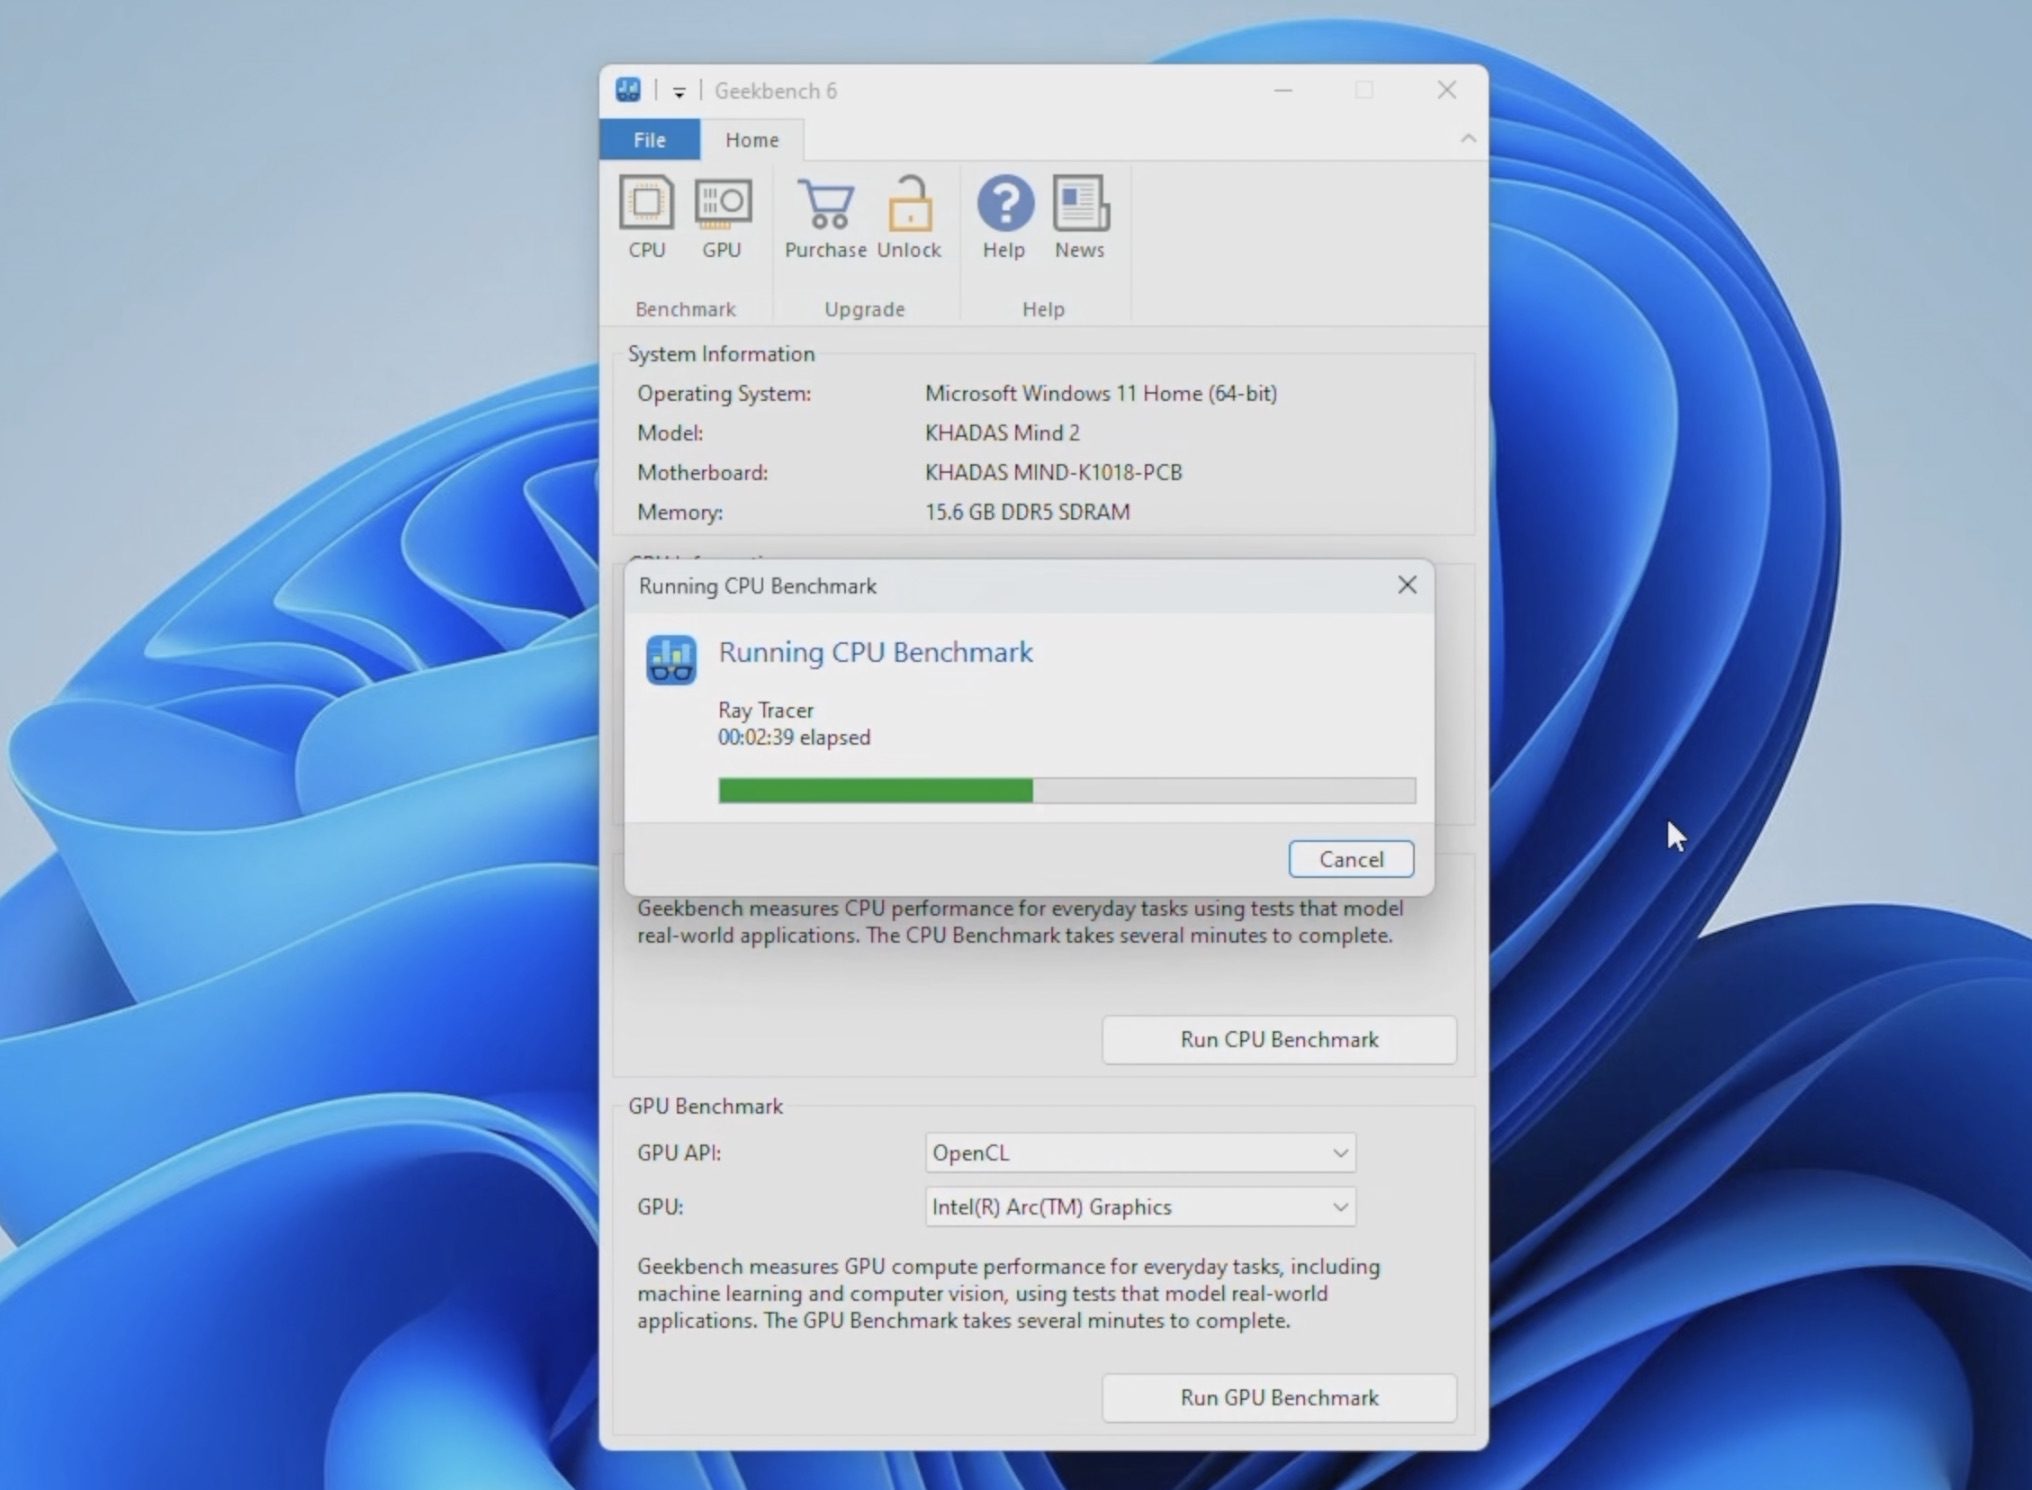Collapse the ribbon with chevron
Viewport: 2032px width, 1490px height.
click(1467, 139)
